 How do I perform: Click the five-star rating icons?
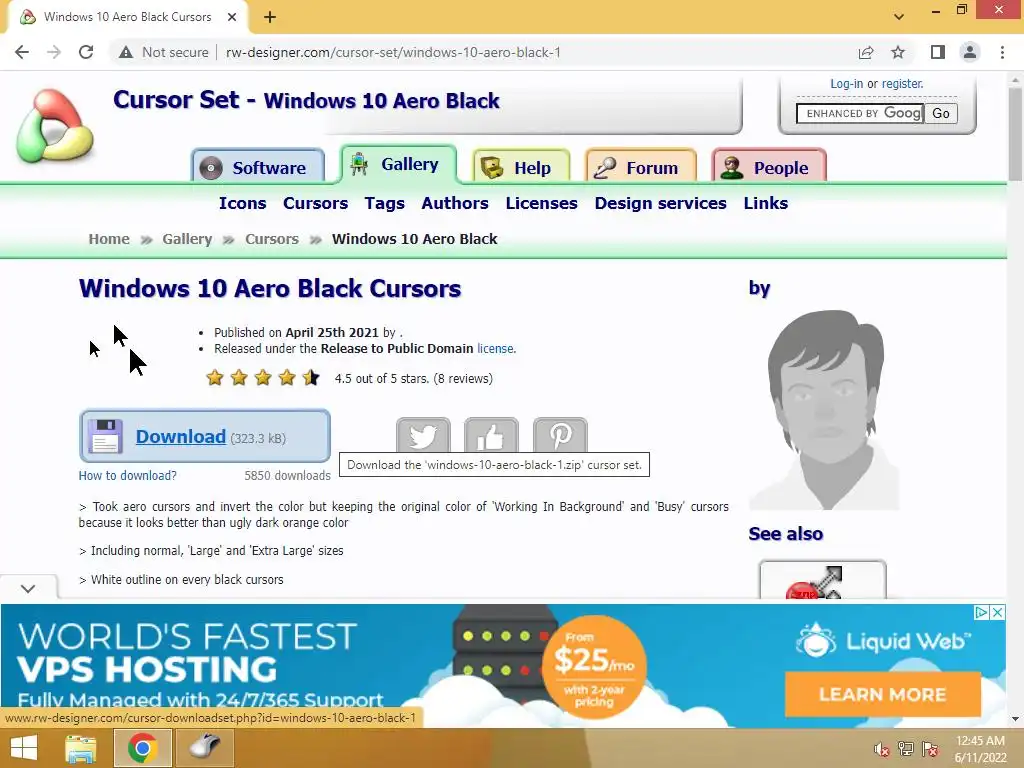[263, 377]
